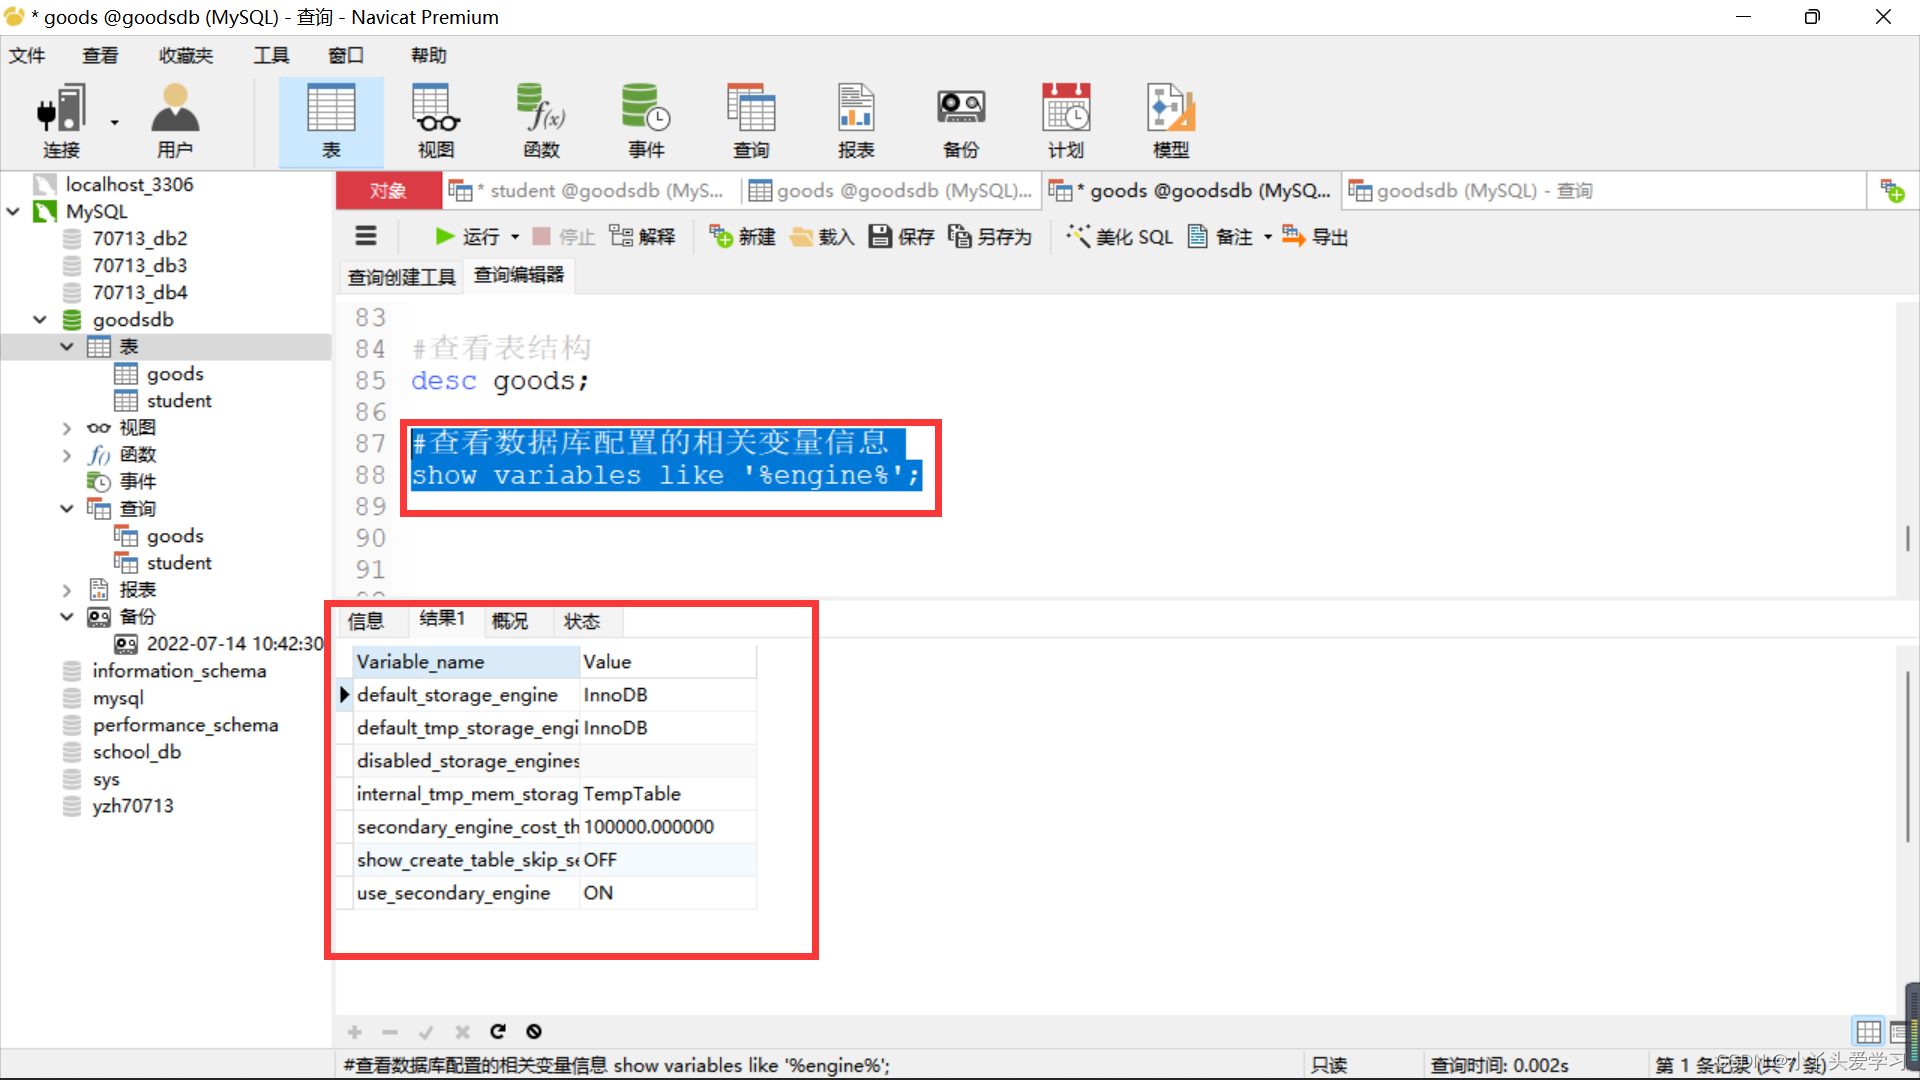Collapse the MySQL connection node
Screen dimensions: 1920x1080
[13, 211]
